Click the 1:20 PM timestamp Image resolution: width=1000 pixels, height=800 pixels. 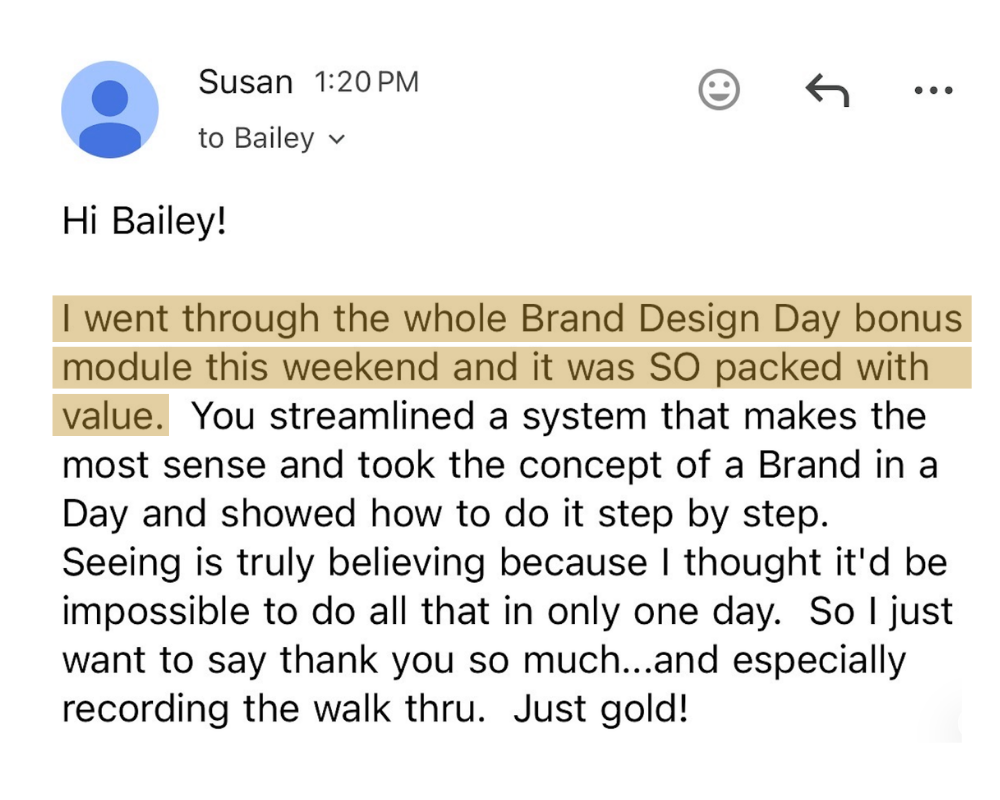pos(366,83)
